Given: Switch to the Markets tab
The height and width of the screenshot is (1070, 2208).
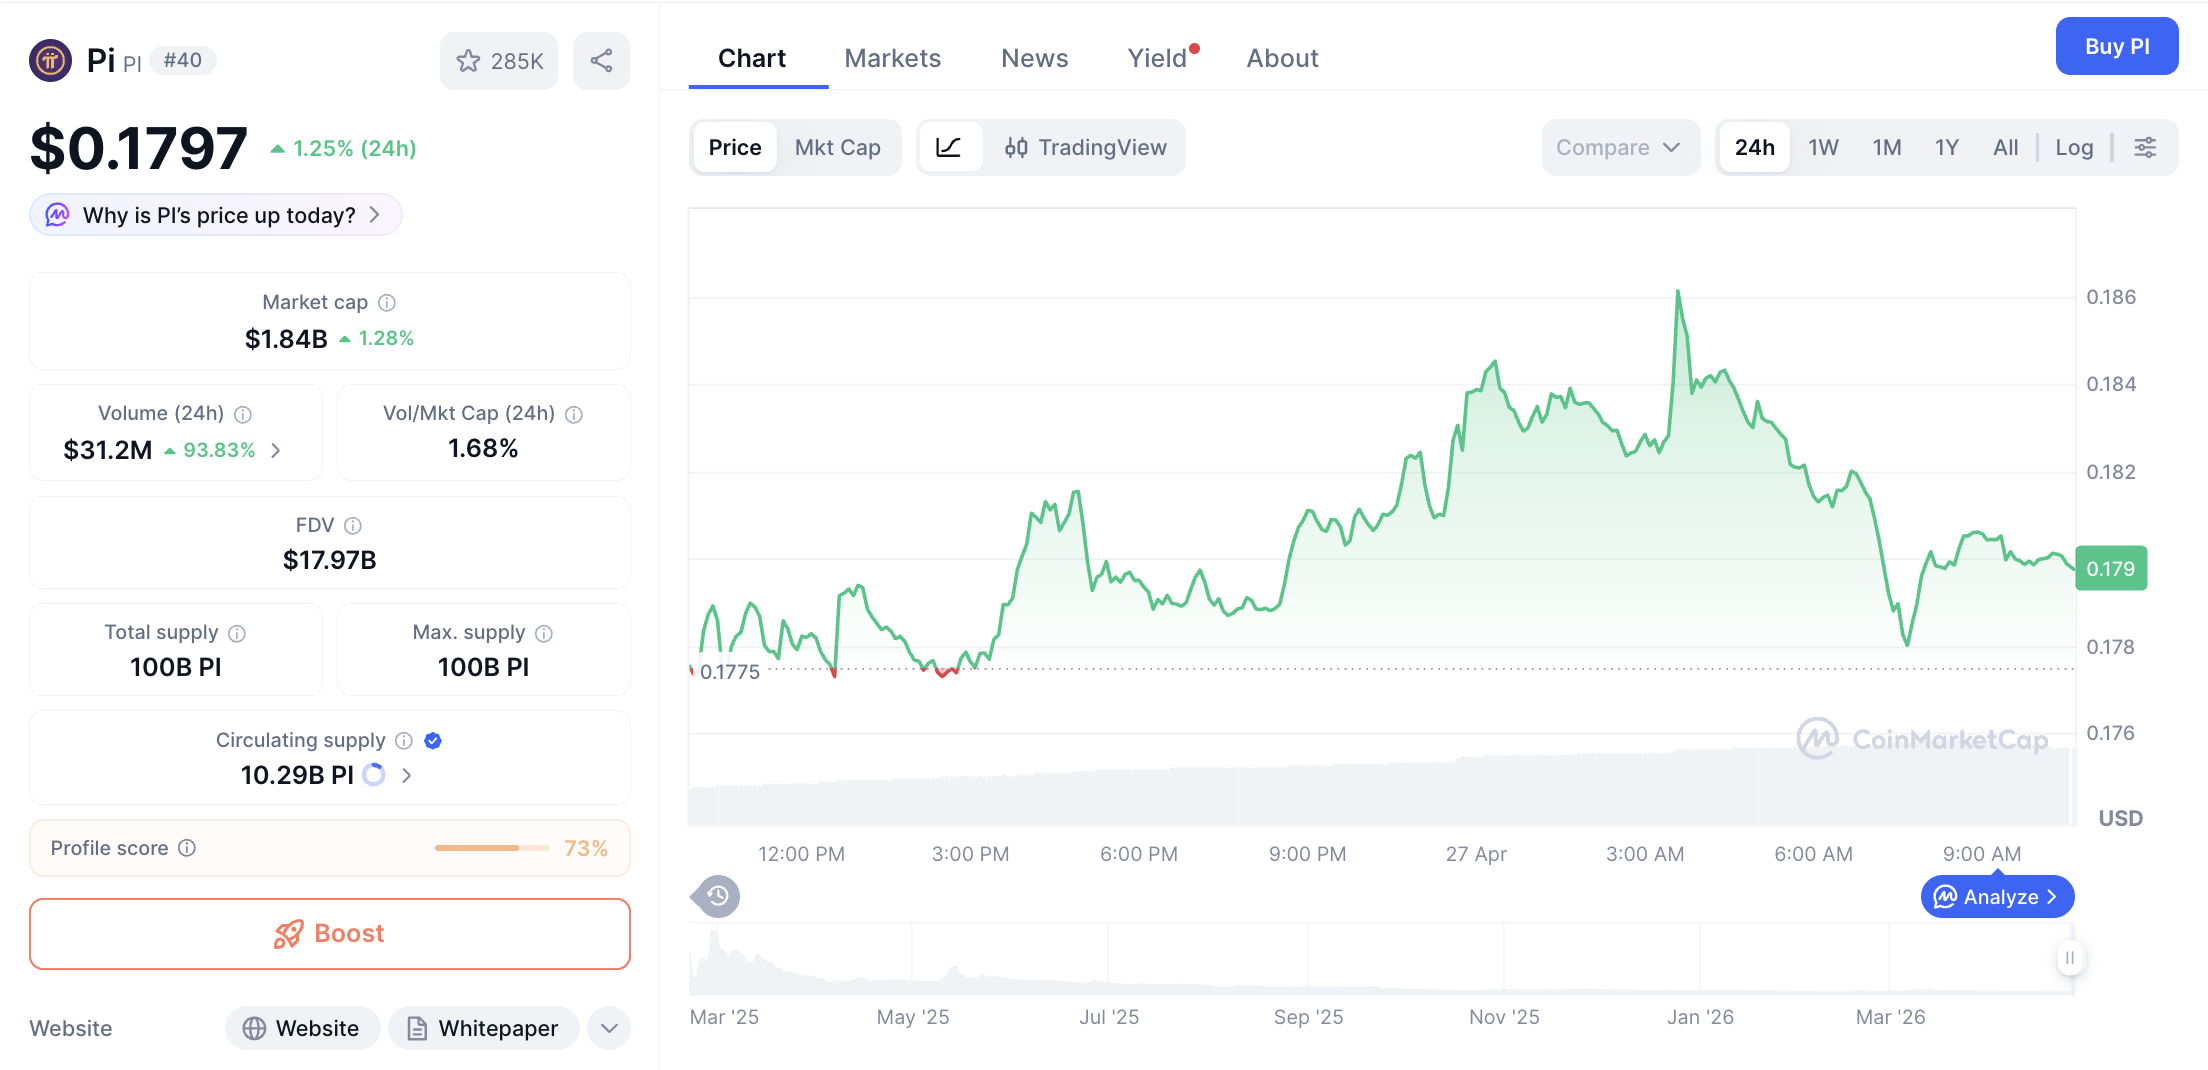Looking at the screenshot, I should [x=892, y=58].
